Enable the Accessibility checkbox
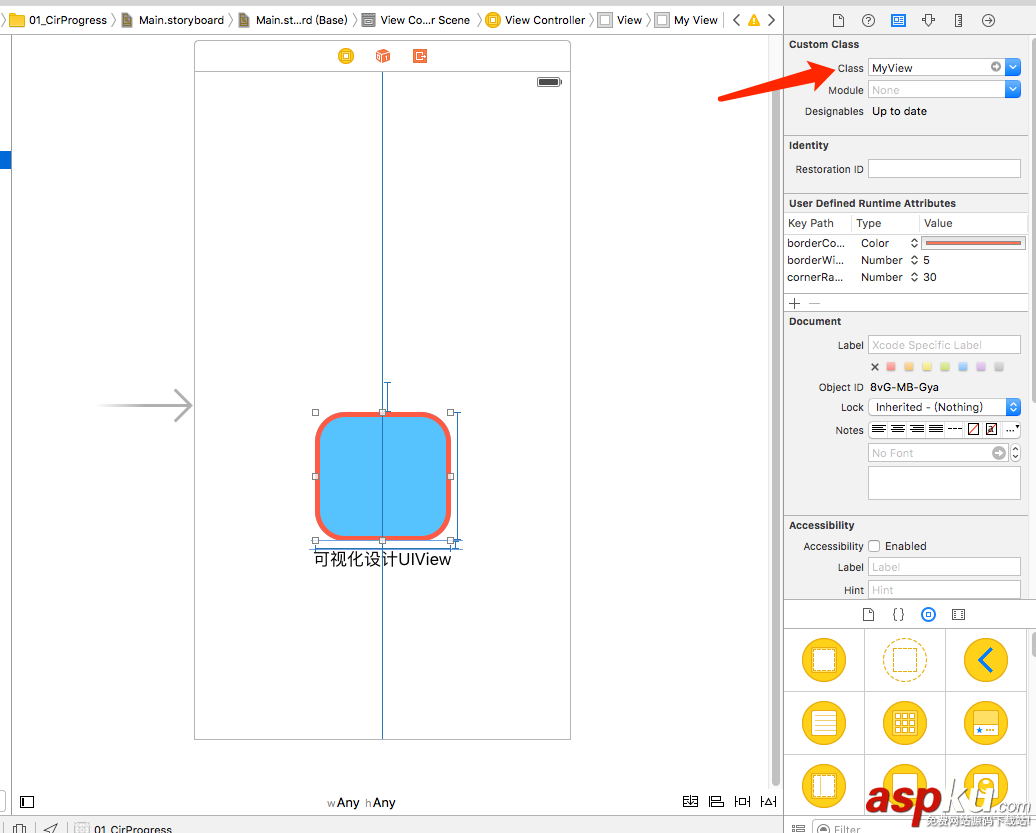The width and height of the screenshot is (1036, 833). pyautogui.click(x=874, y=546)
